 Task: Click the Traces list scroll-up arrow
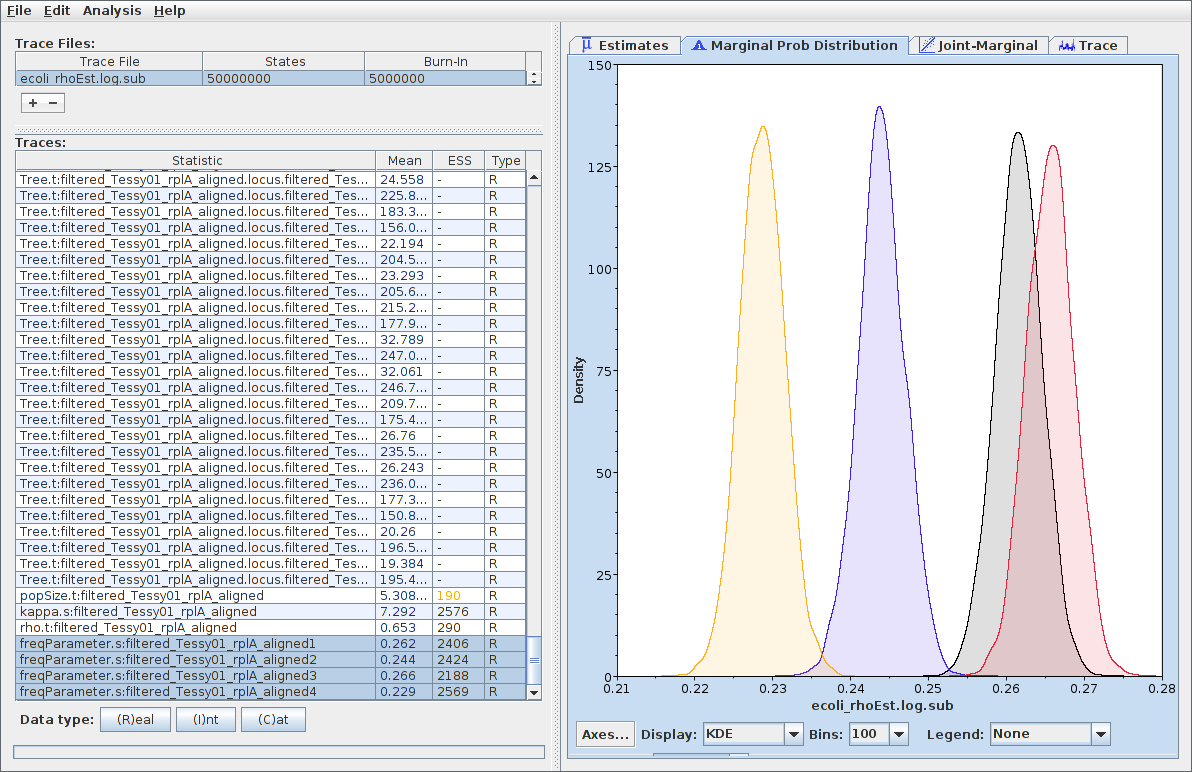(534, 178)
